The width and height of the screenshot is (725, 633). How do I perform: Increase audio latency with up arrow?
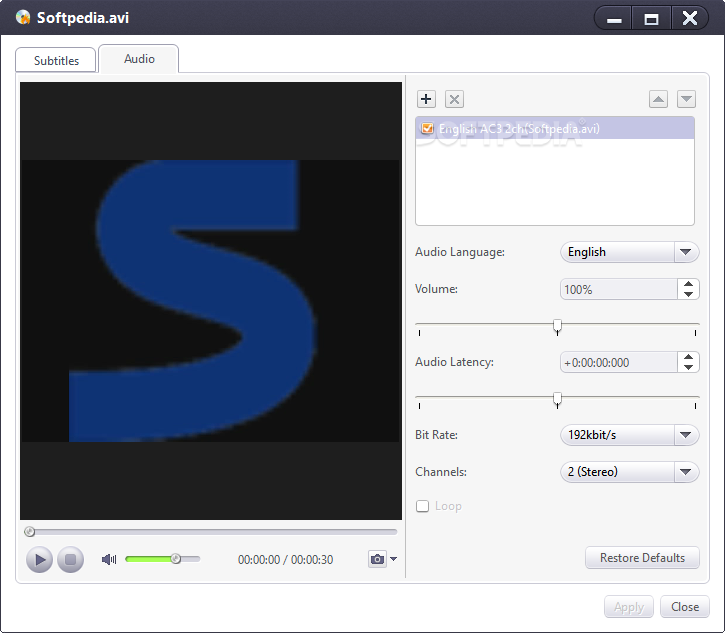(688, 357)
